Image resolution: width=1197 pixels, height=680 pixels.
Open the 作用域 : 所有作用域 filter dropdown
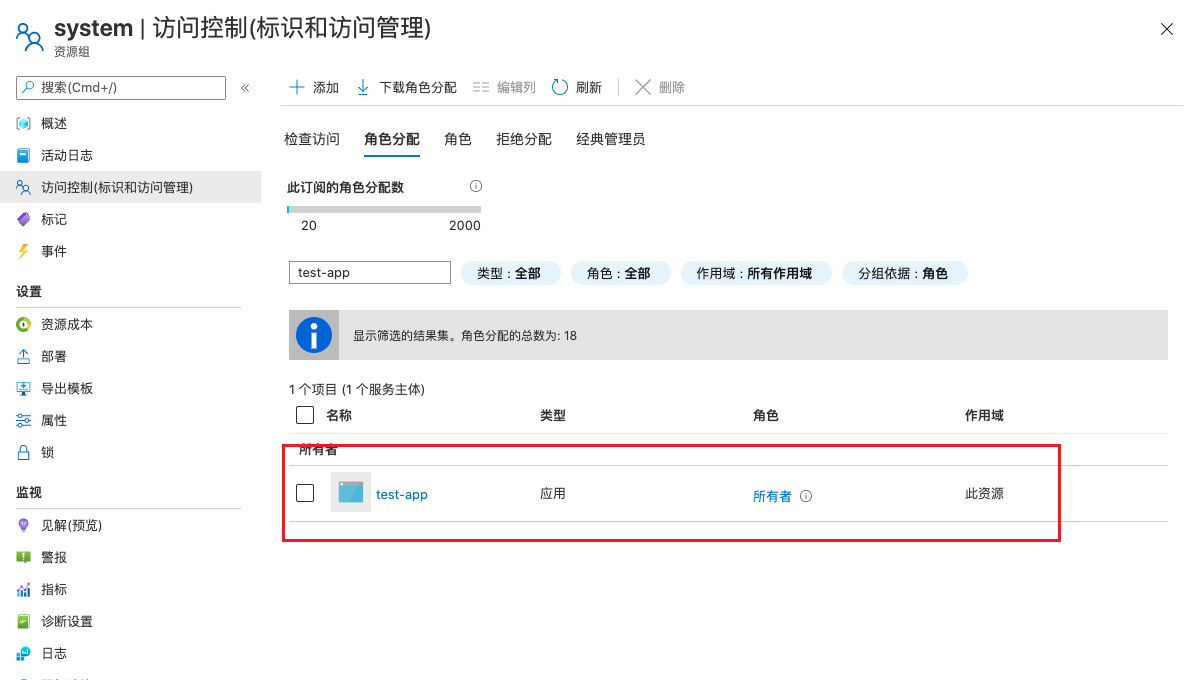(756, 273)
